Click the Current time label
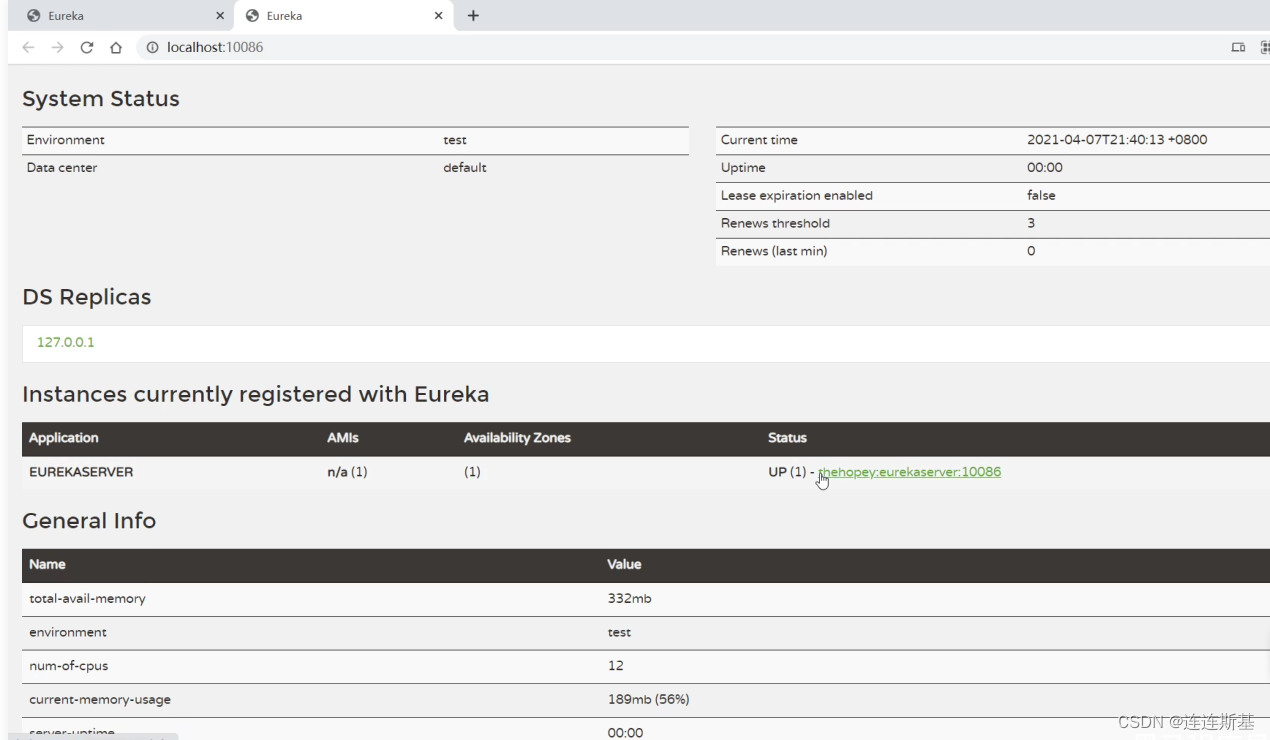Image resolution: width=1270 pixels, height=740 pixels. (x=759, y=140)
